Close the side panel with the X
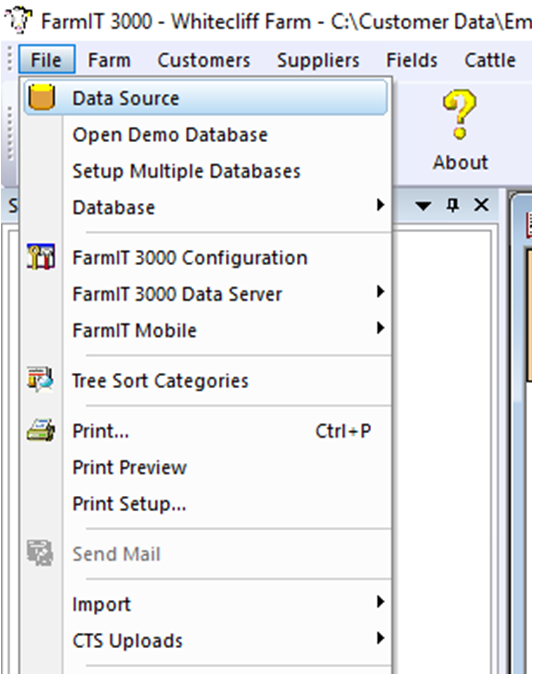 pyautogui.click(x=481, y=205)
